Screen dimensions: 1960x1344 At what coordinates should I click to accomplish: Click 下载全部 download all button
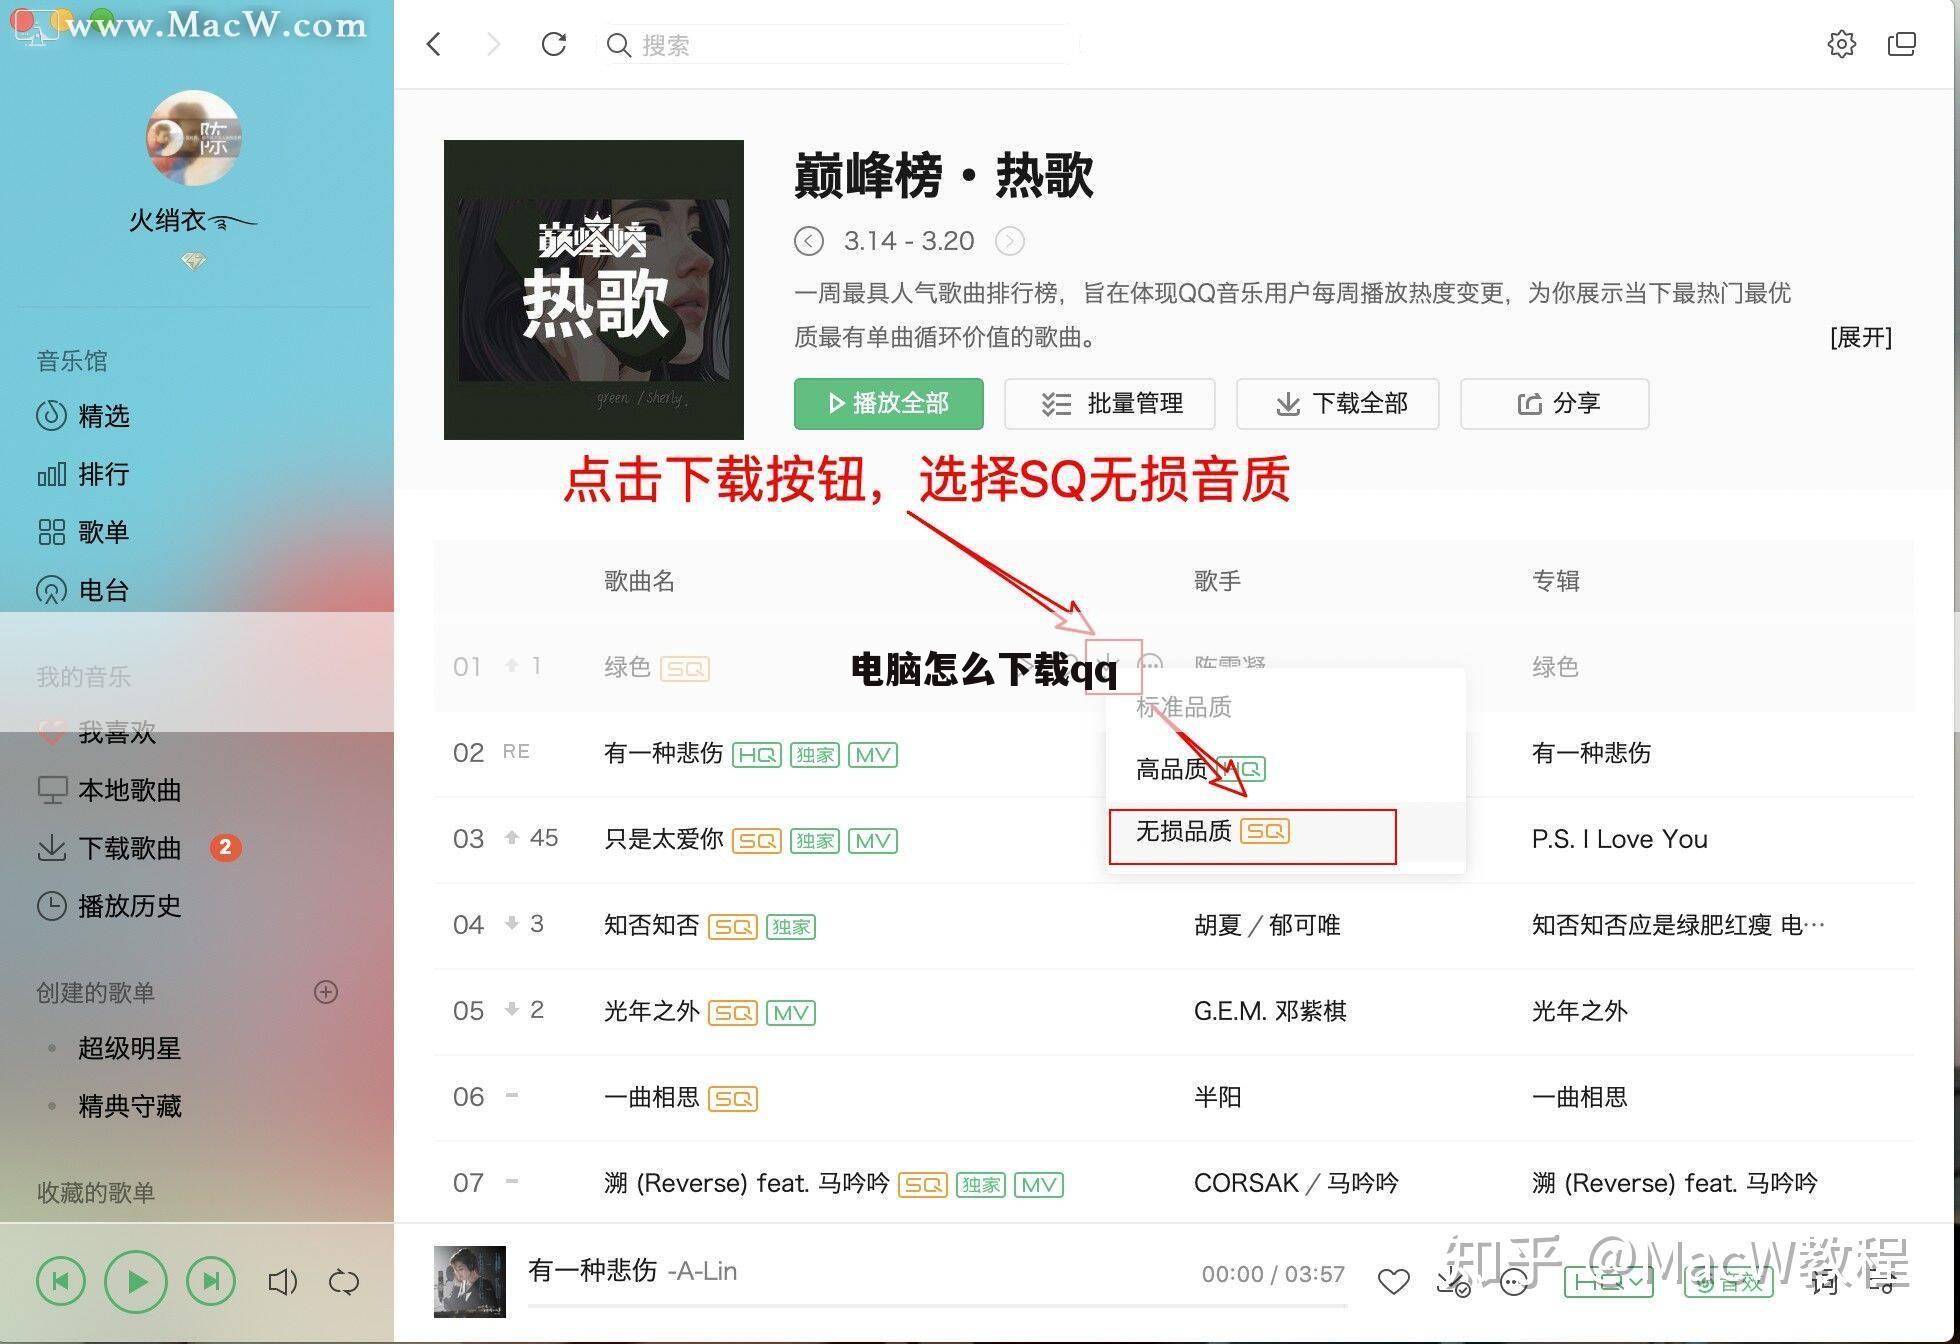1338,403
